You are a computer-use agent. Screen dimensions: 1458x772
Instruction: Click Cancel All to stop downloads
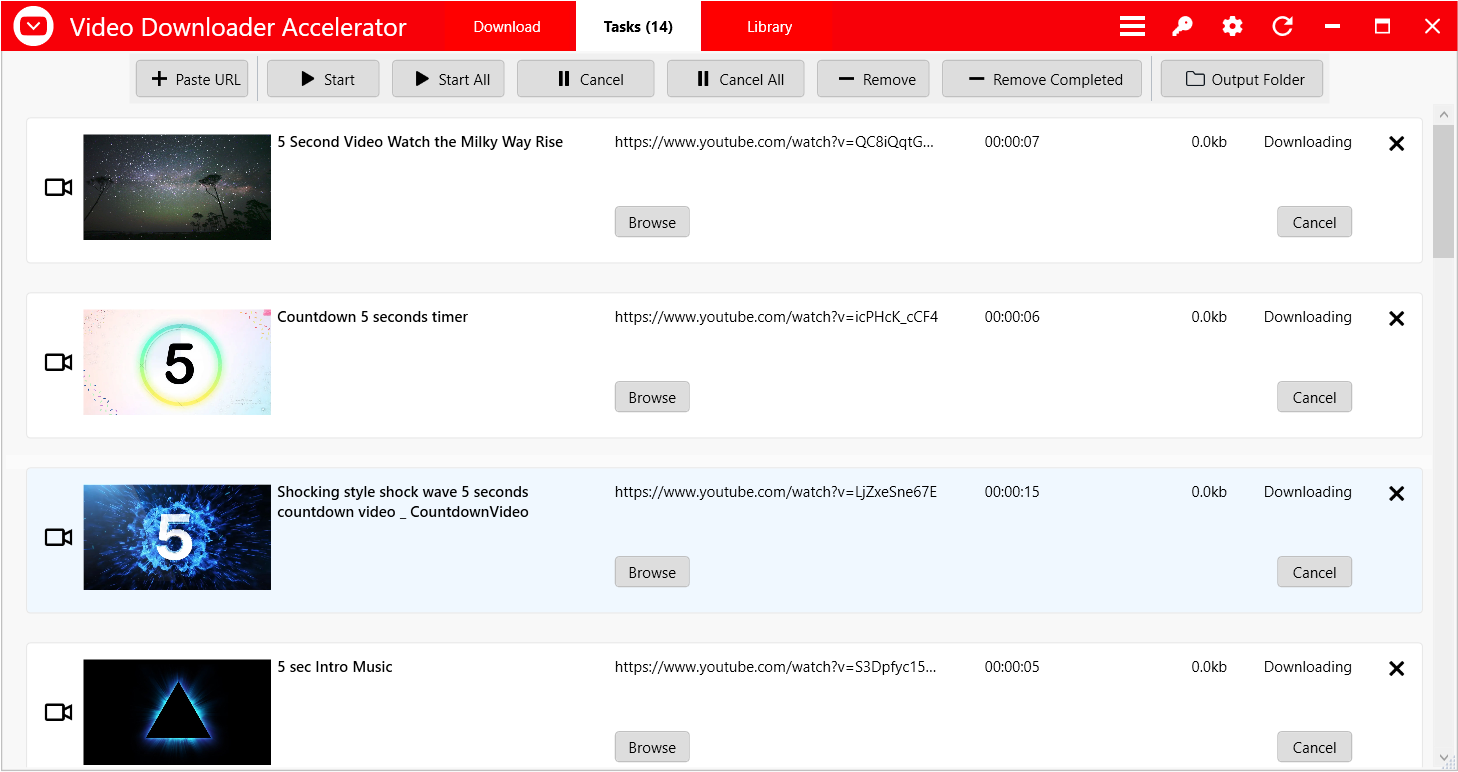[x=735, y=79]
